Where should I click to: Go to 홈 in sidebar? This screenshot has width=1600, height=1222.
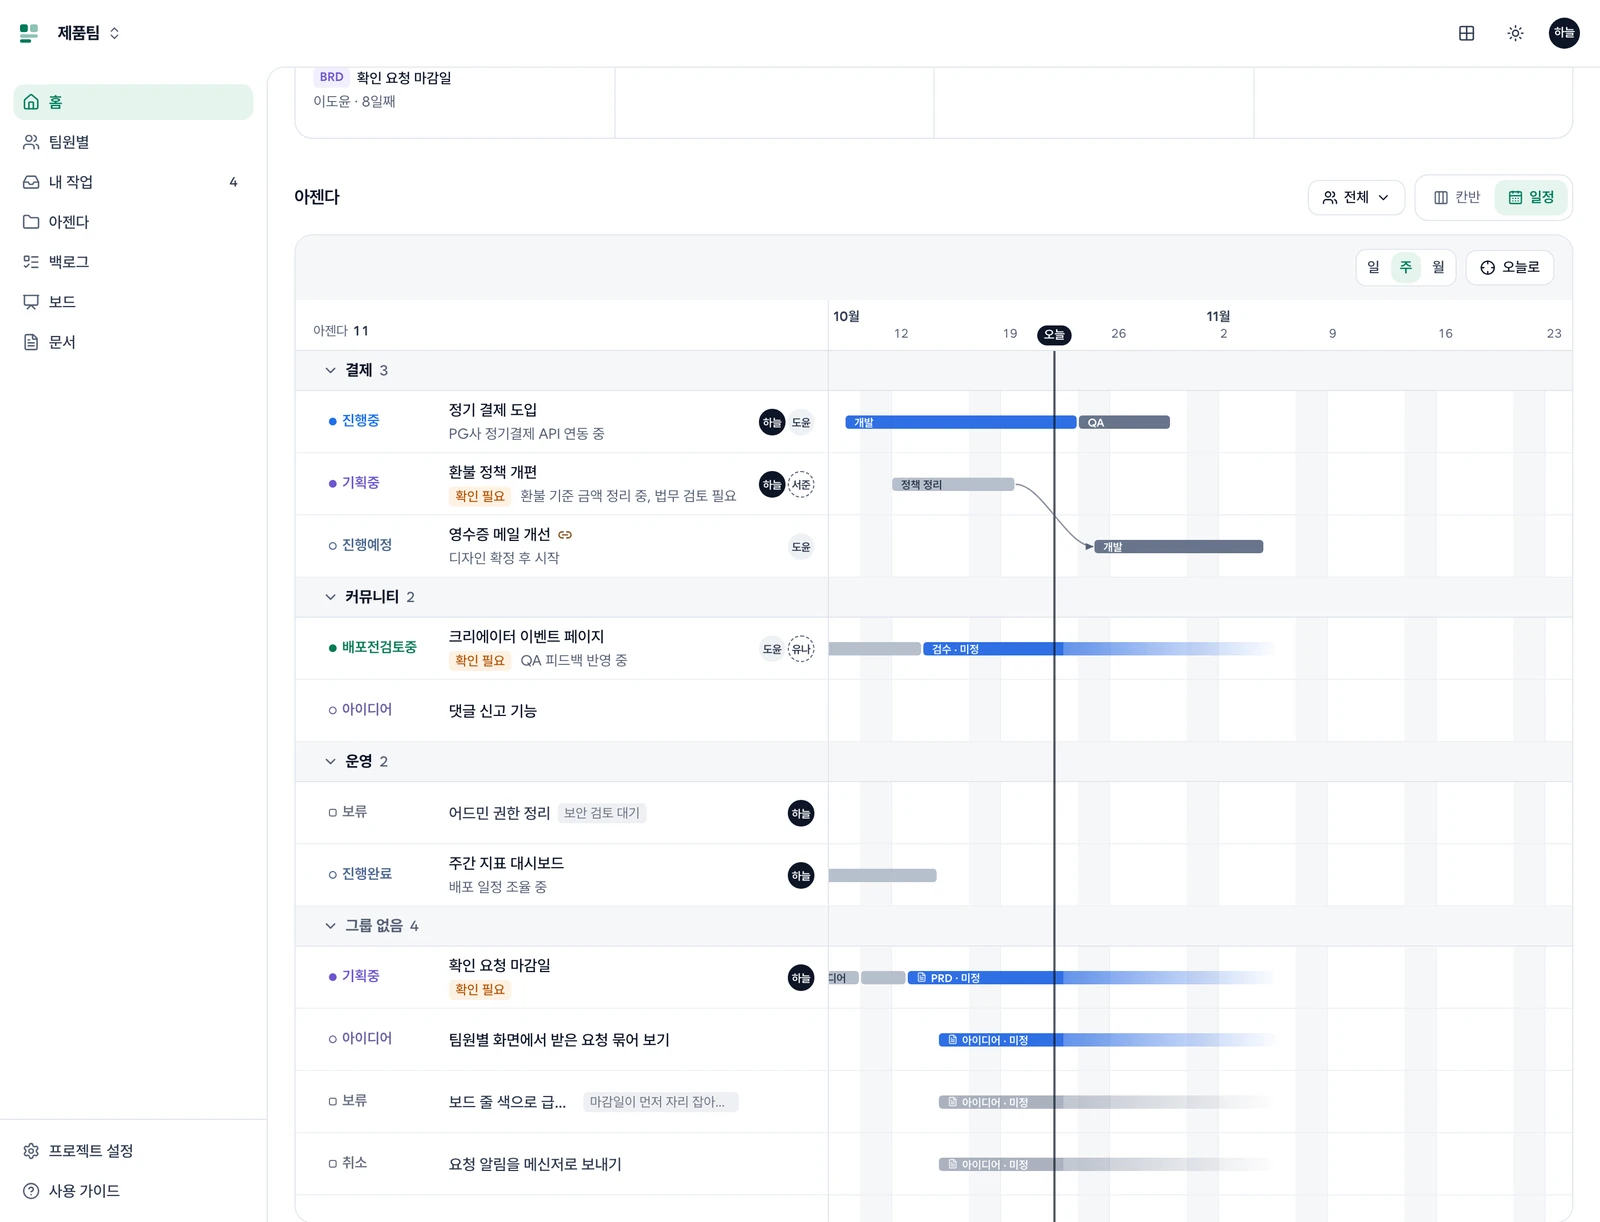(133, 102)
